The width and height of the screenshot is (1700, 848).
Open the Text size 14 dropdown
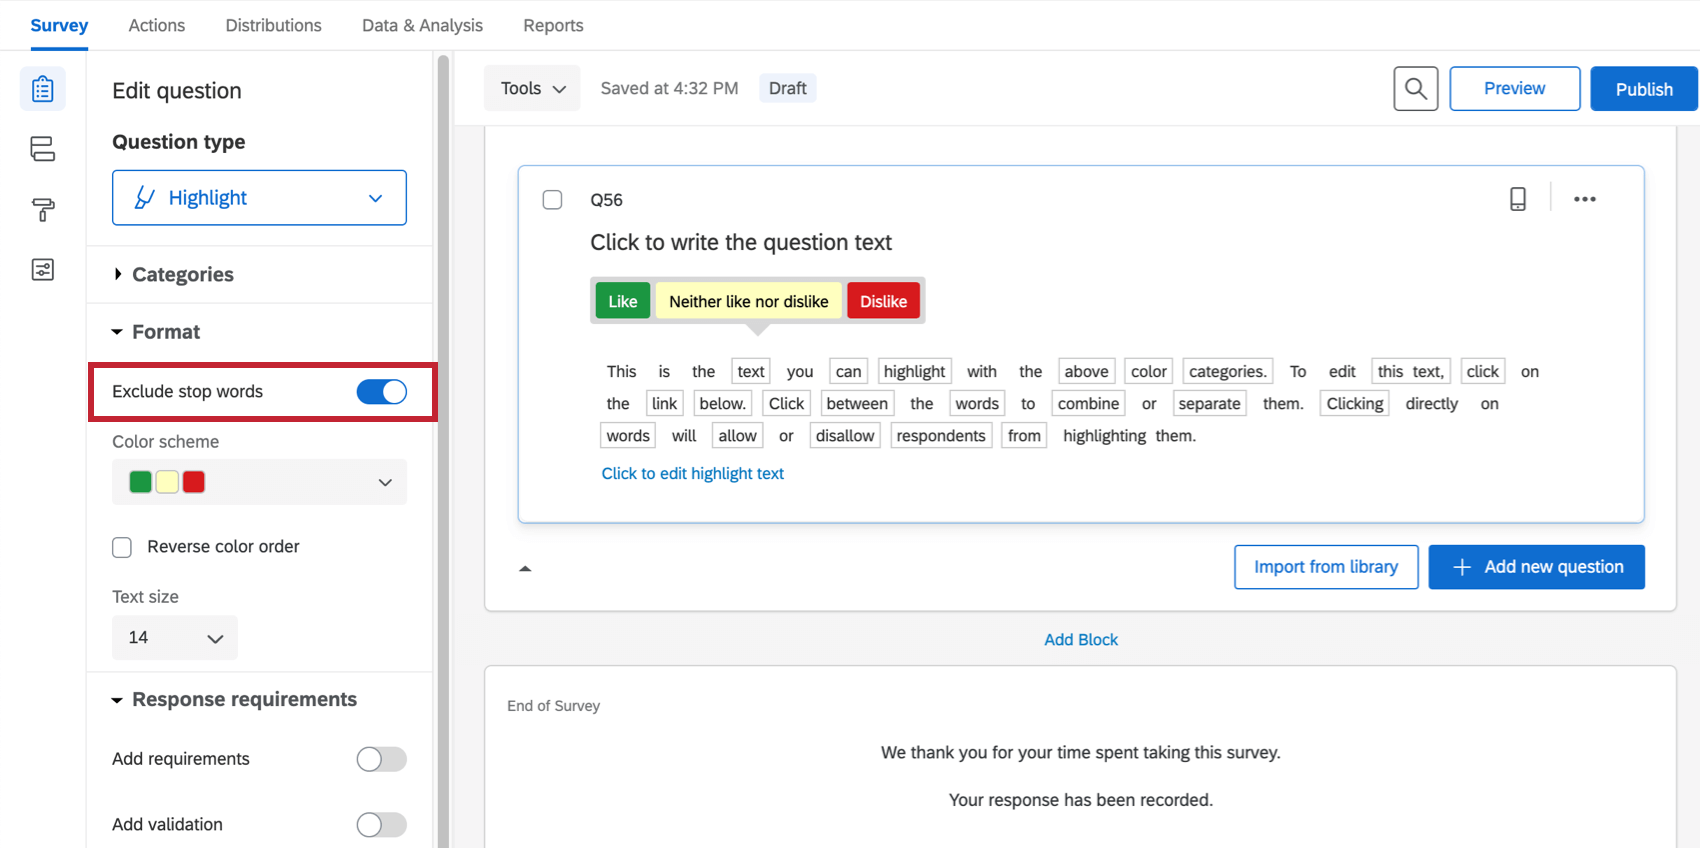[175, 637]
